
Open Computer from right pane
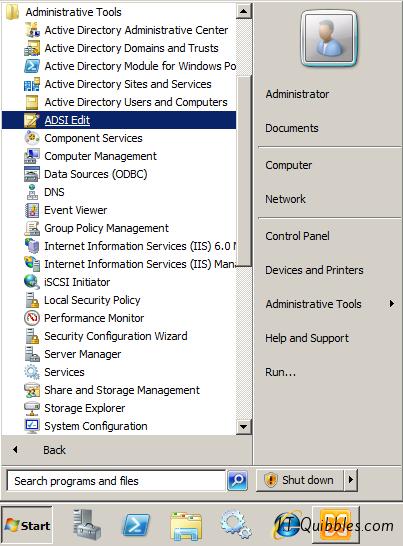tap(289, 165)
